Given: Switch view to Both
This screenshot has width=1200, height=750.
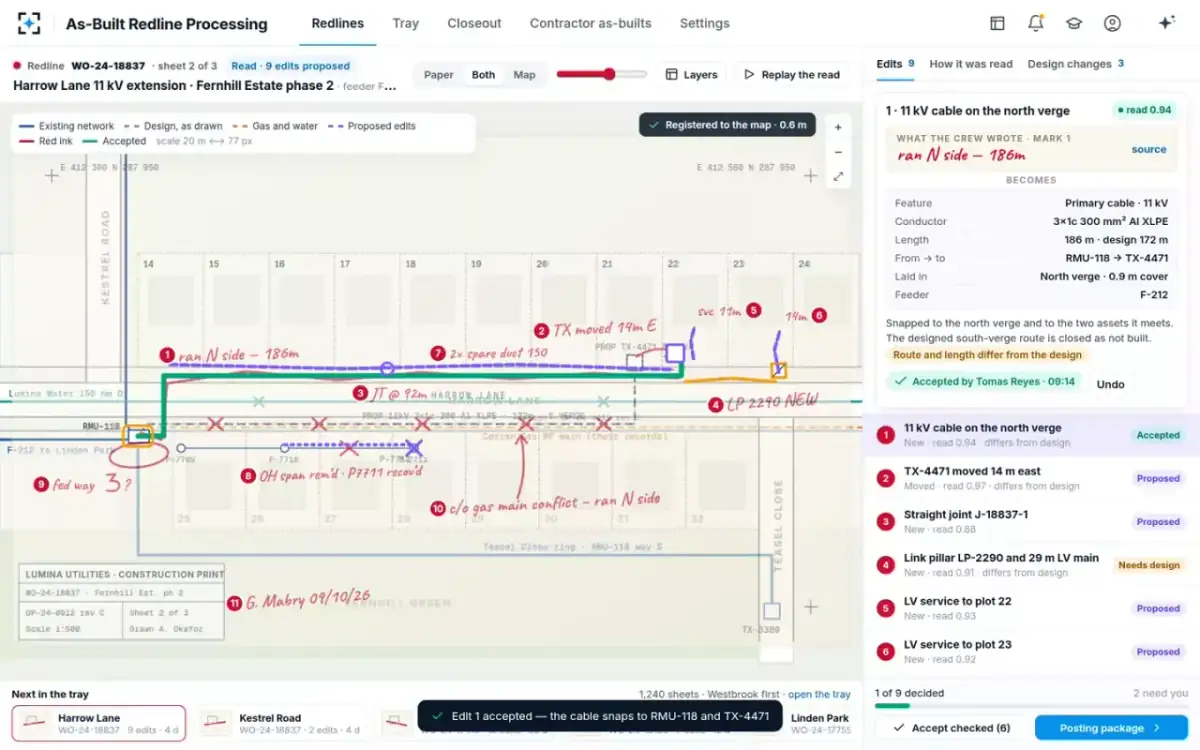Looking at the screenshot, I should [x=484, y=75].
